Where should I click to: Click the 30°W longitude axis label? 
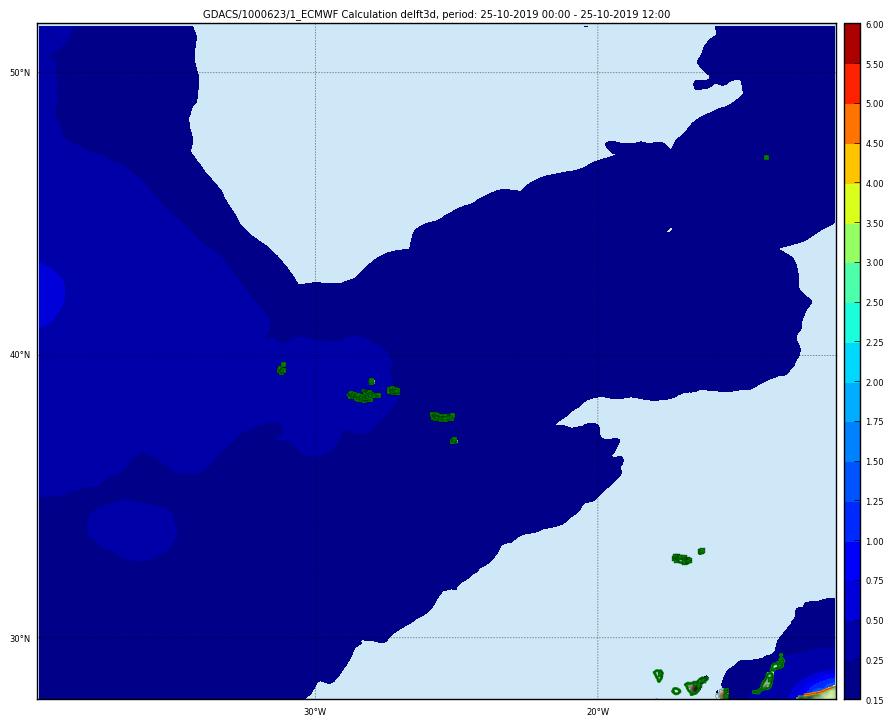tap(315, 712)
